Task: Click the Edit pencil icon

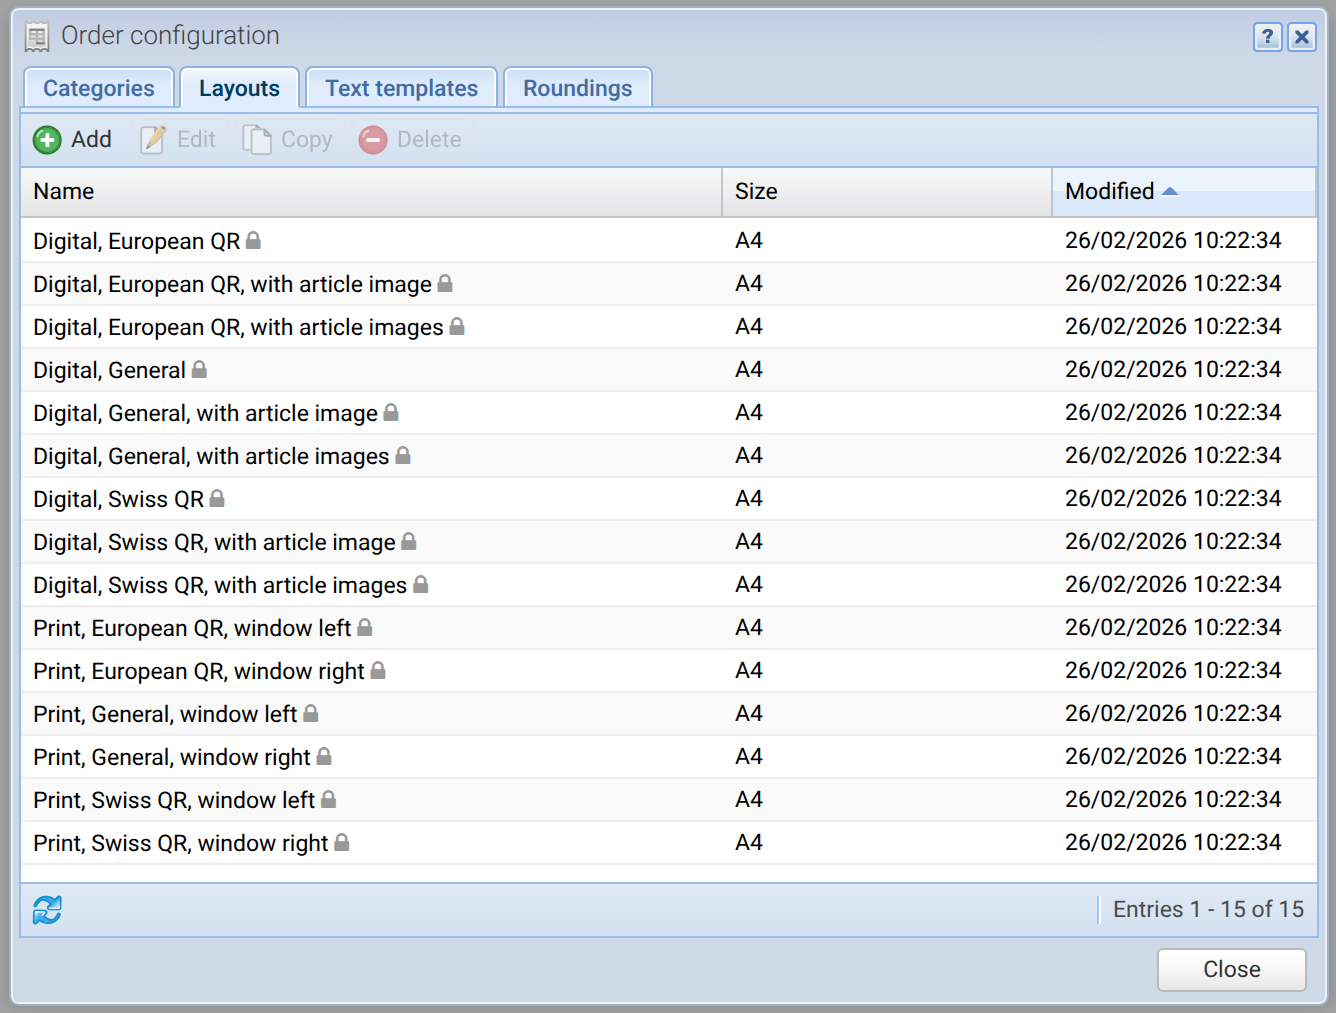Action: click(x=153, y=140)
